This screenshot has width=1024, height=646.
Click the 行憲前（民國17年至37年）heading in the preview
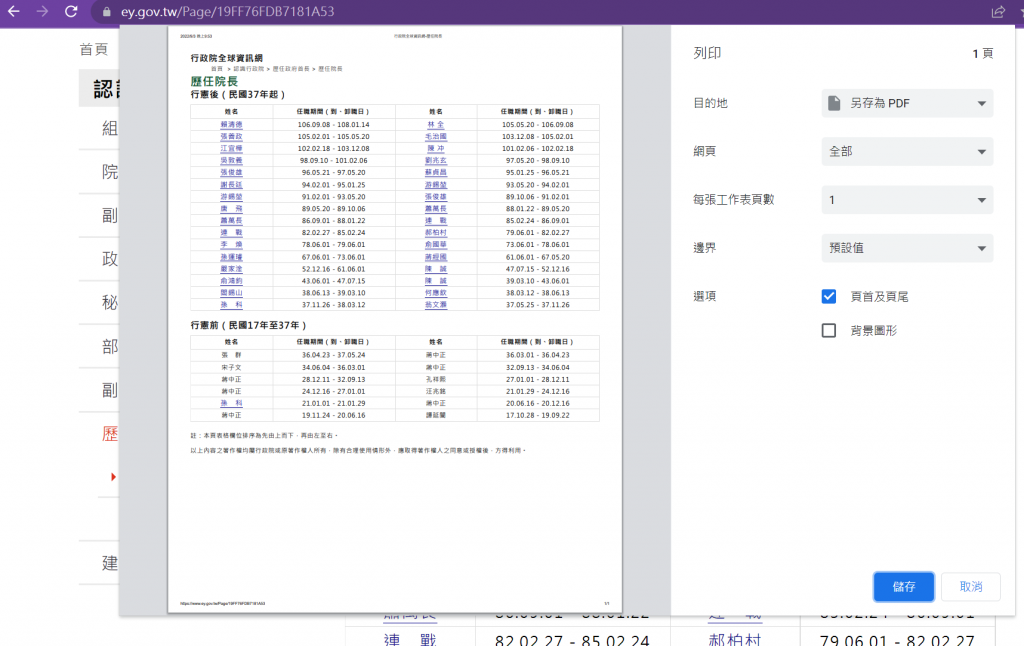click(x=248, y=325)
